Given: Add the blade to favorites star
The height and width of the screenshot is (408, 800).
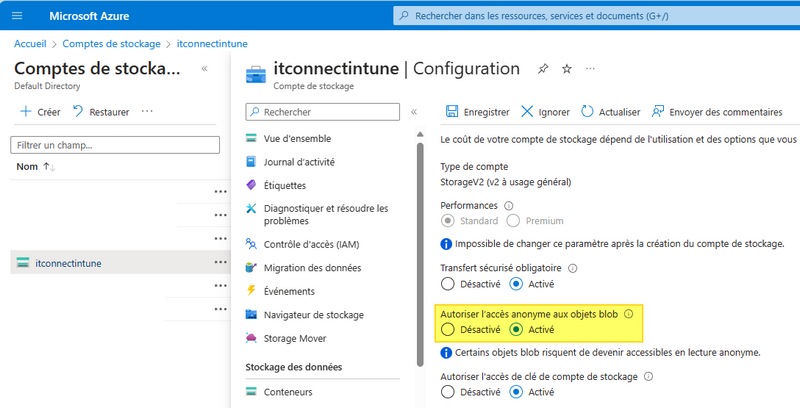Looking at the screenshot, I should (x=567, y=69).
